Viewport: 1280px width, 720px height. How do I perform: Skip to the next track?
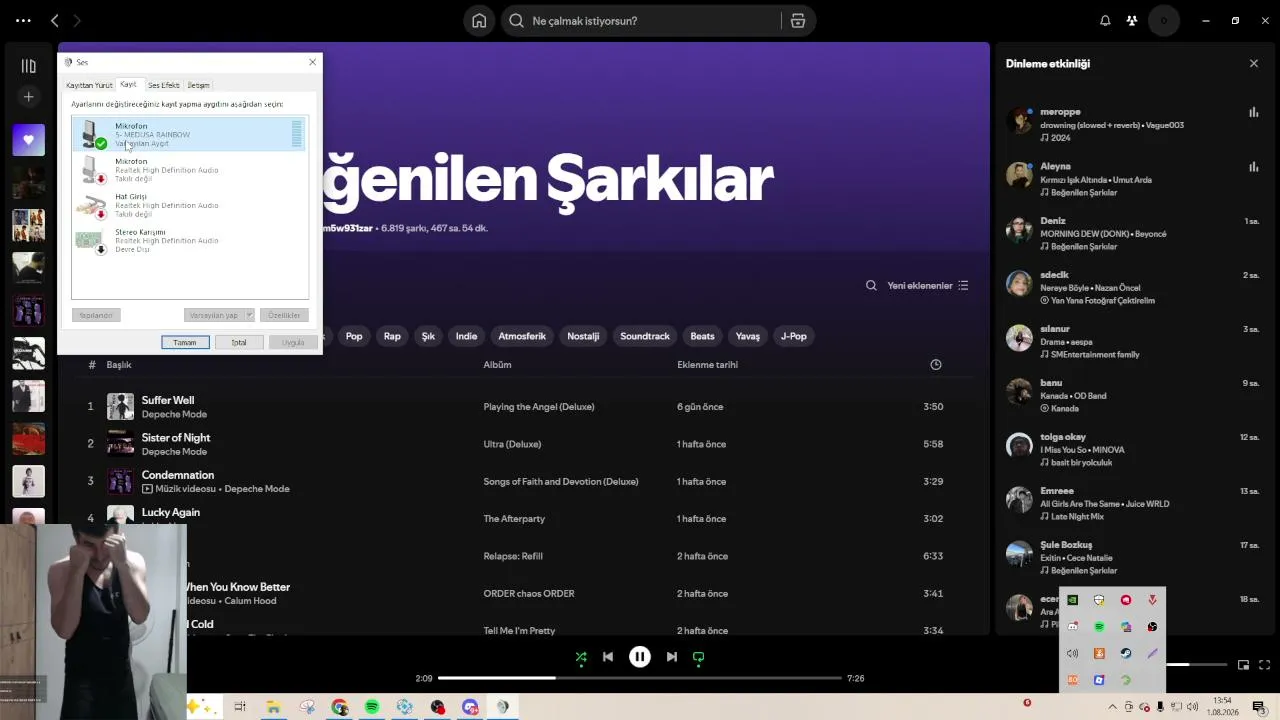(x=672, y=657)
